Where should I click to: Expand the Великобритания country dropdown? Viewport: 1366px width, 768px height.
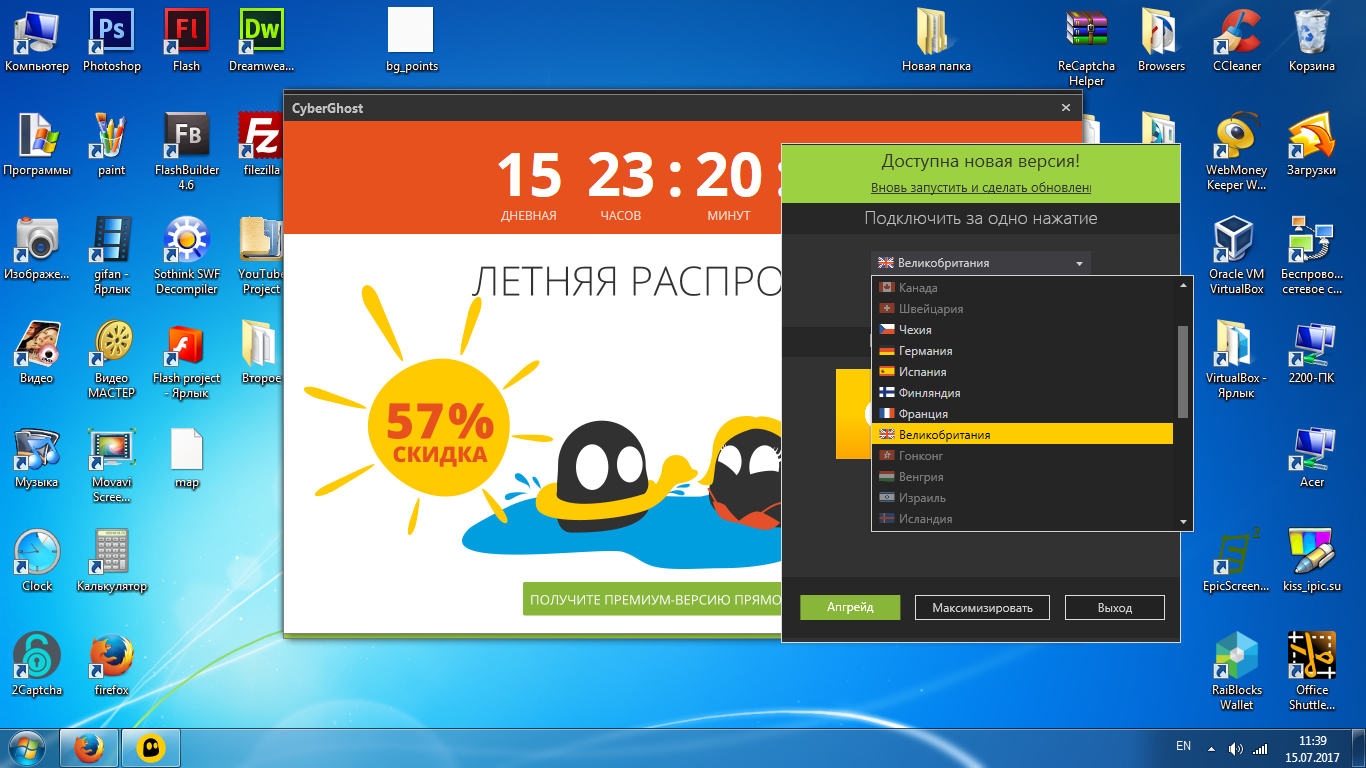point(980,263)
